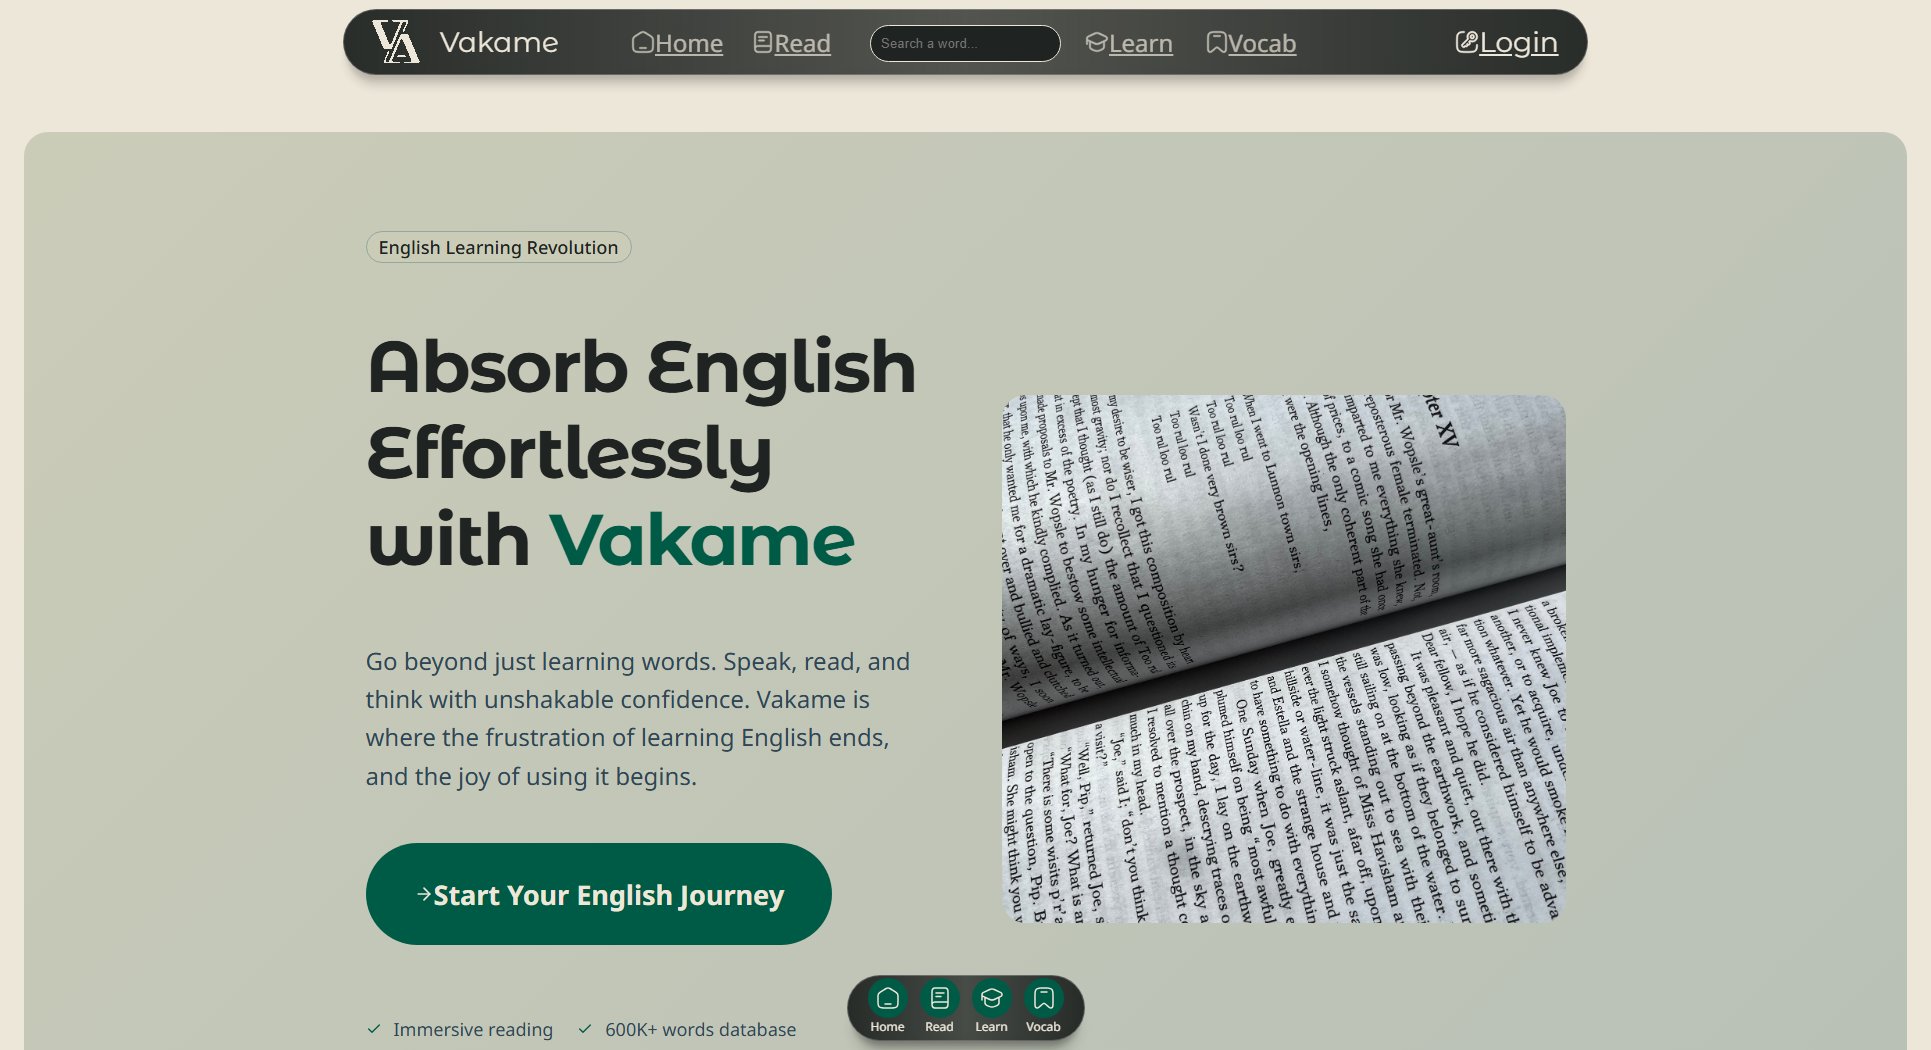Image resolution: width=1931 pixels, height=1050 pixels.
Task: Click the checkmark beside Immersive reading
Action: tap(374, 1029)
